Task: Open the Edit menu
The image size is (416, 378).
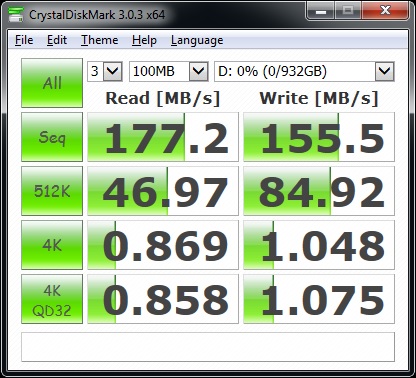Action: tap(57, 40)
